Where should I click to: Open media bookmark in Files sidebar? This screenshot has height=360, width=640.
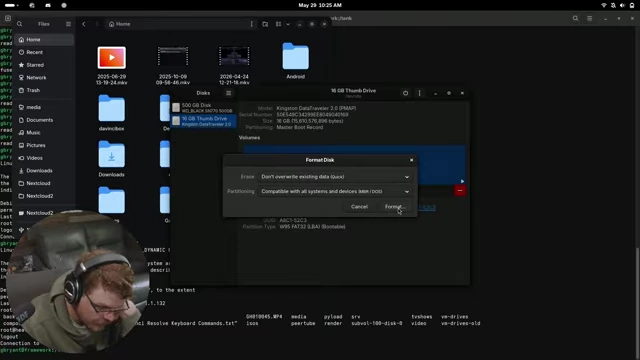(44, 107)
